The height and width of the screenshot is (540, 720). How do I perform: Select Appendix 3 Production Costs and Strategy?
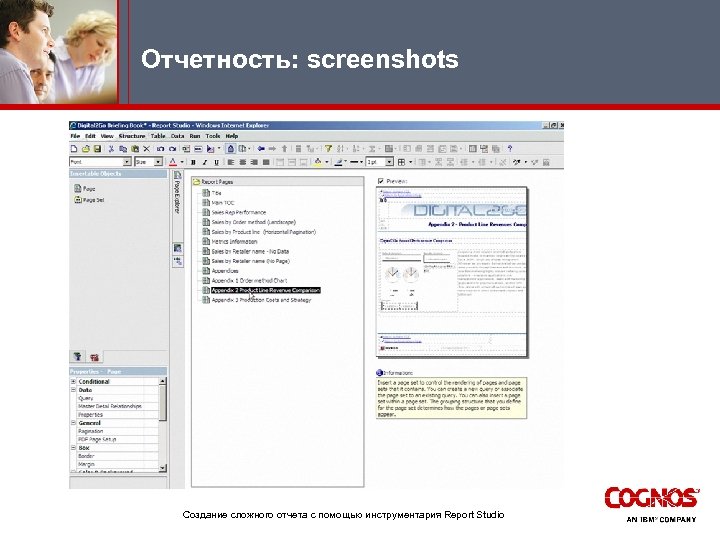coord(257,300)
